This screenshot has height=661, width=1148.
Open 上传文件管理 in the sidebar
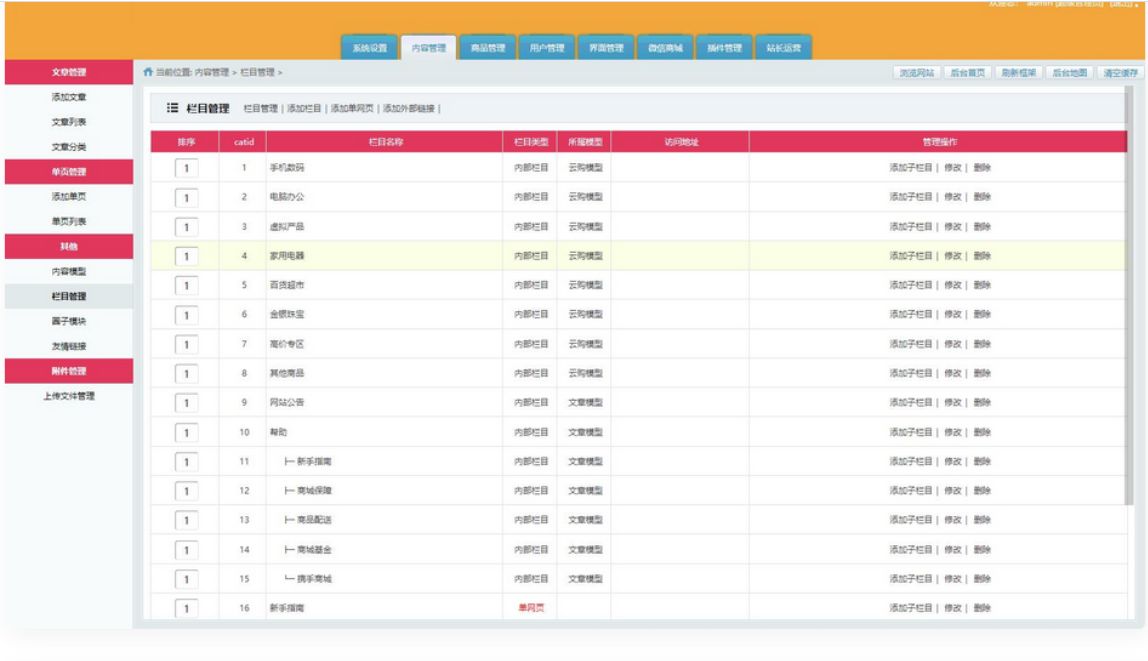tap(69, 396)
